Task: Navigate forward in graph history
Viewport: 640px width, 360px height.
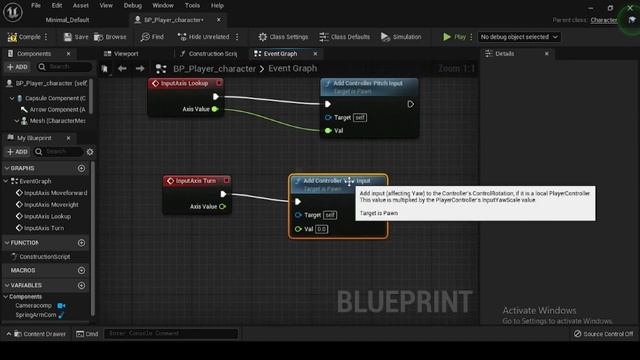Action: [x=140, y=69]
